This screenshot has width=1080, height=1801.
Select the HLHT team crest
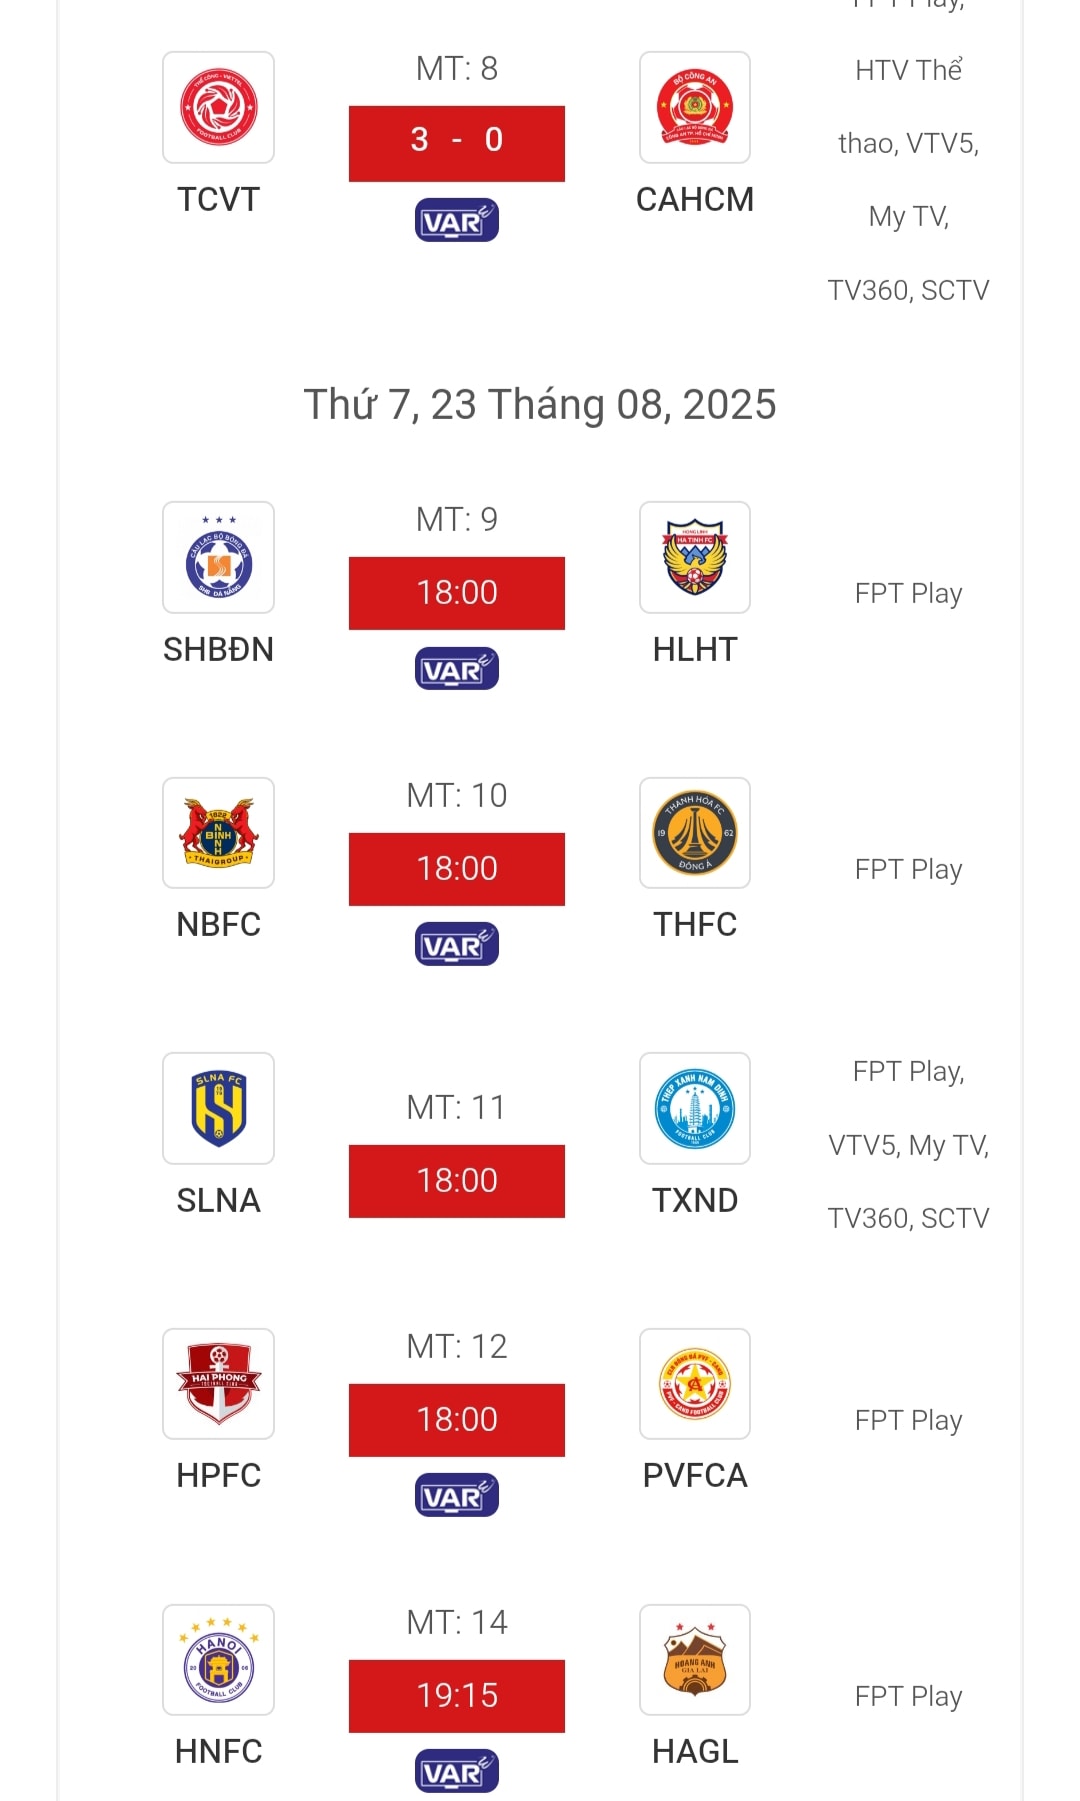[695, 557]
